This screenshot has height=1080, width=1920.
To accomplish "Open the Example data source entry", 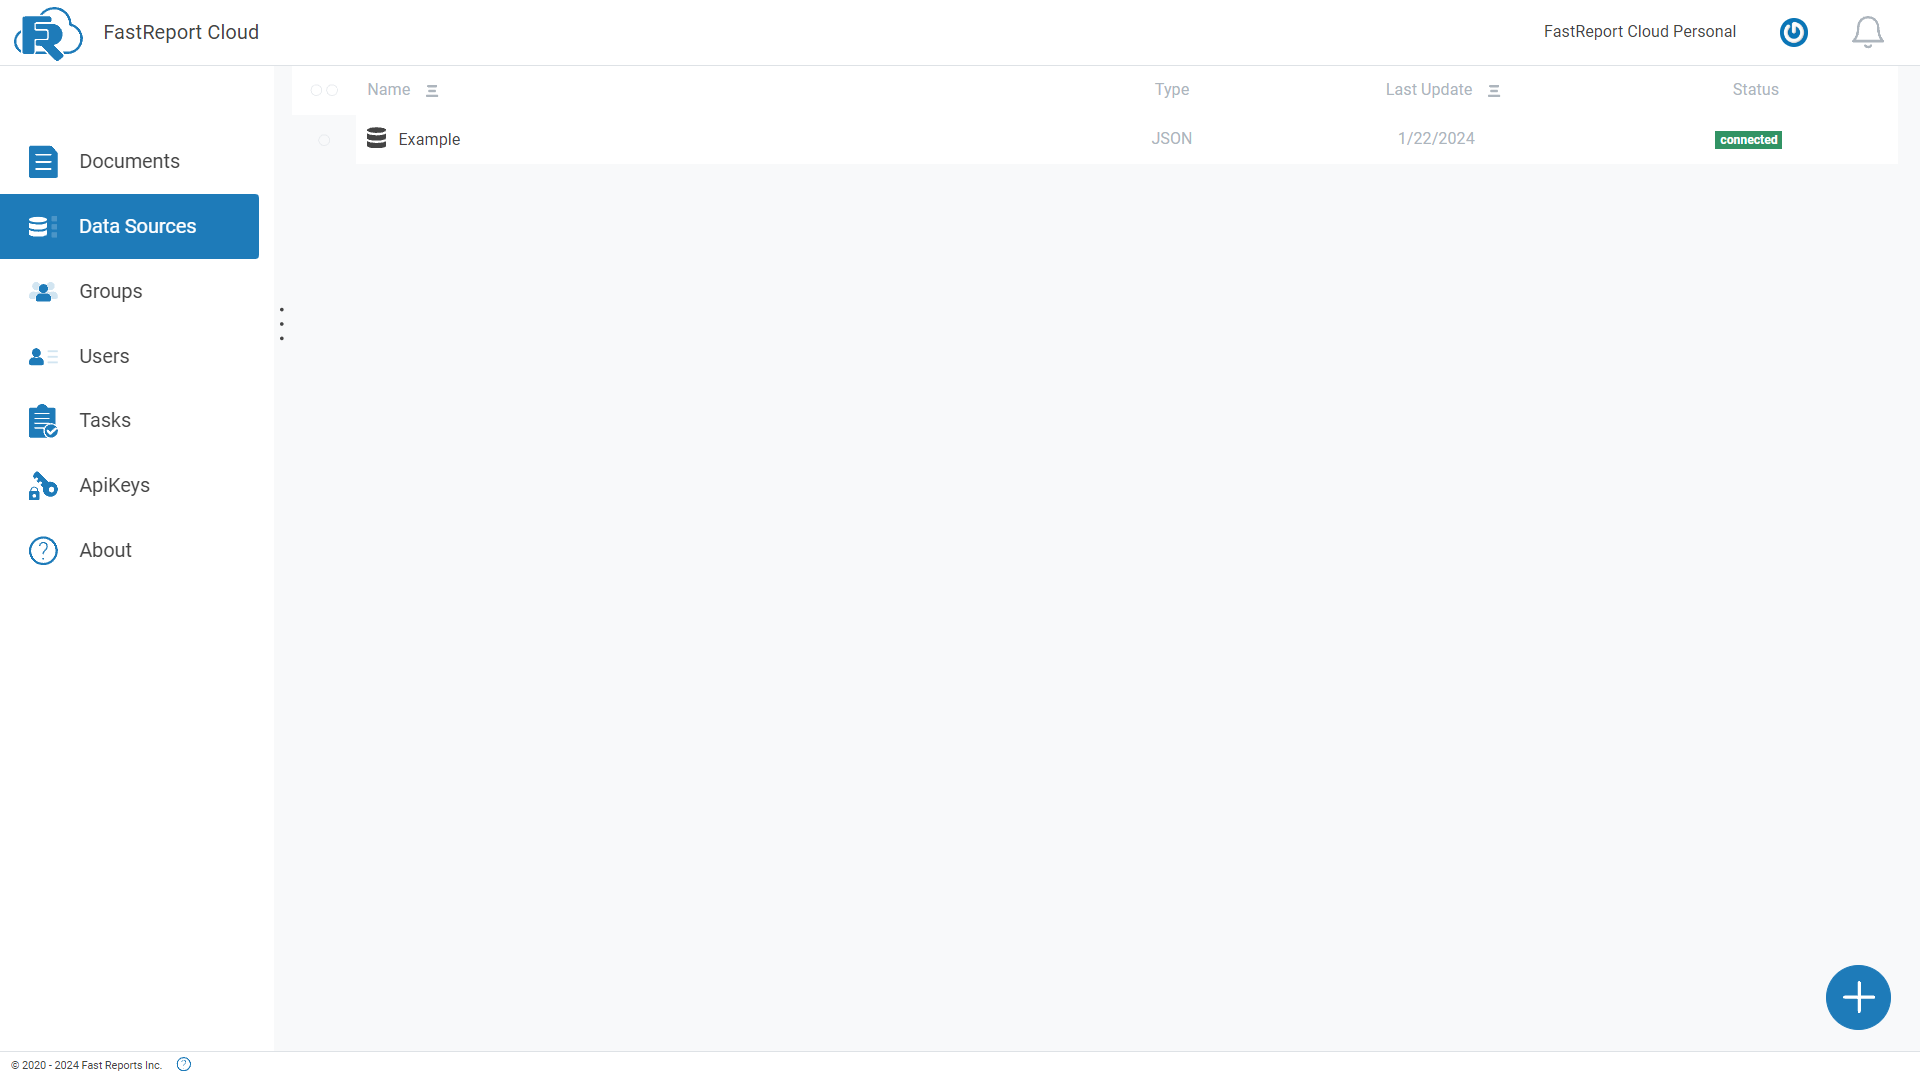I will [x=430, y=139].
